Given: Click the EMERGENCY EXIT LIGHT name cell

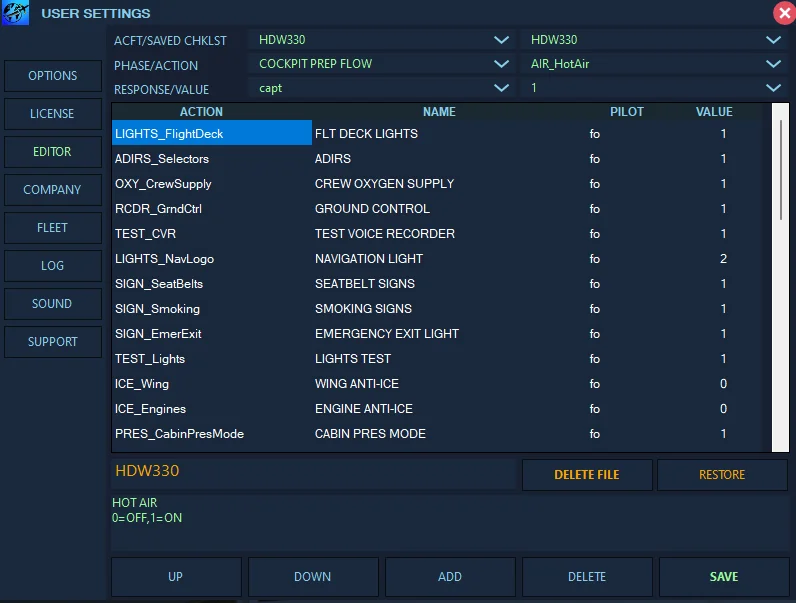Looking at the screenshot, I should [387, 333].
